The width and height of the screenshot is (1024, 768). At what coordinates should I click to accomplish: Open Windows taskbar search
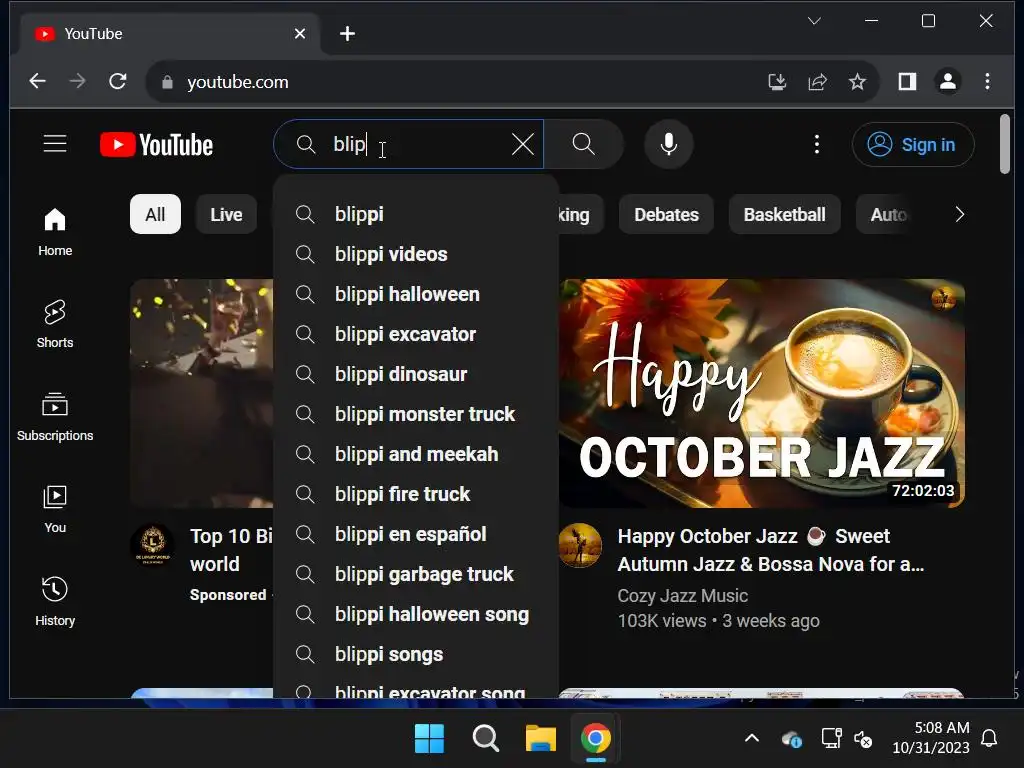[485, 739]
